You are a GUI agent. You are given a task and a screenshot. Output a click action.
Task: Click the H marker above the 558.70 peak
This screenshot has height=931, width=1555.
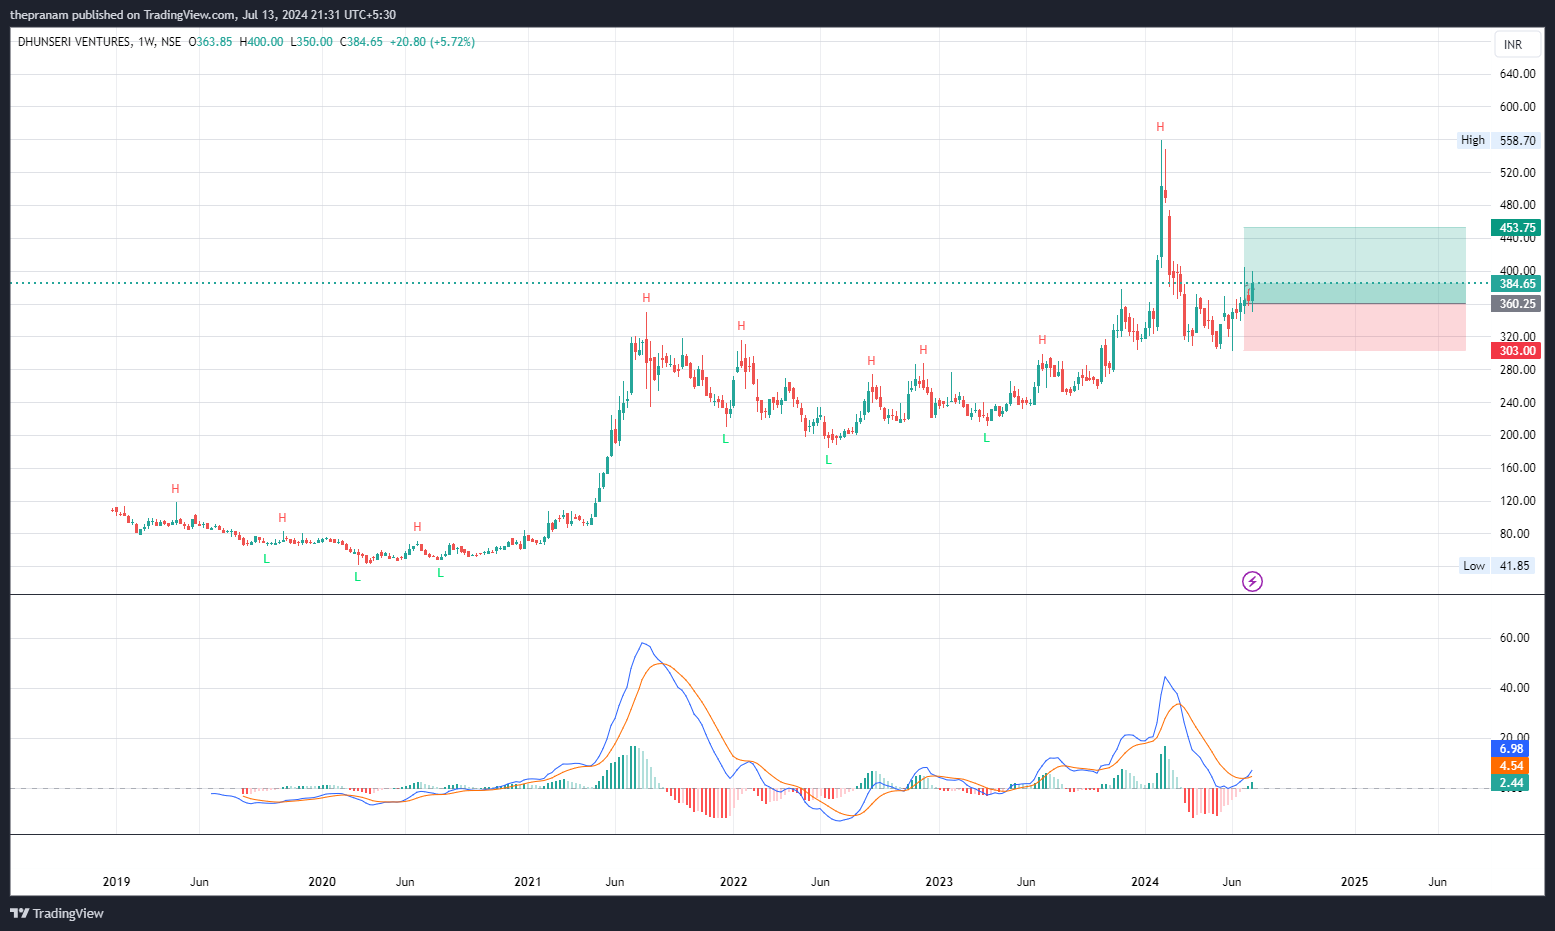(1160, 127)
